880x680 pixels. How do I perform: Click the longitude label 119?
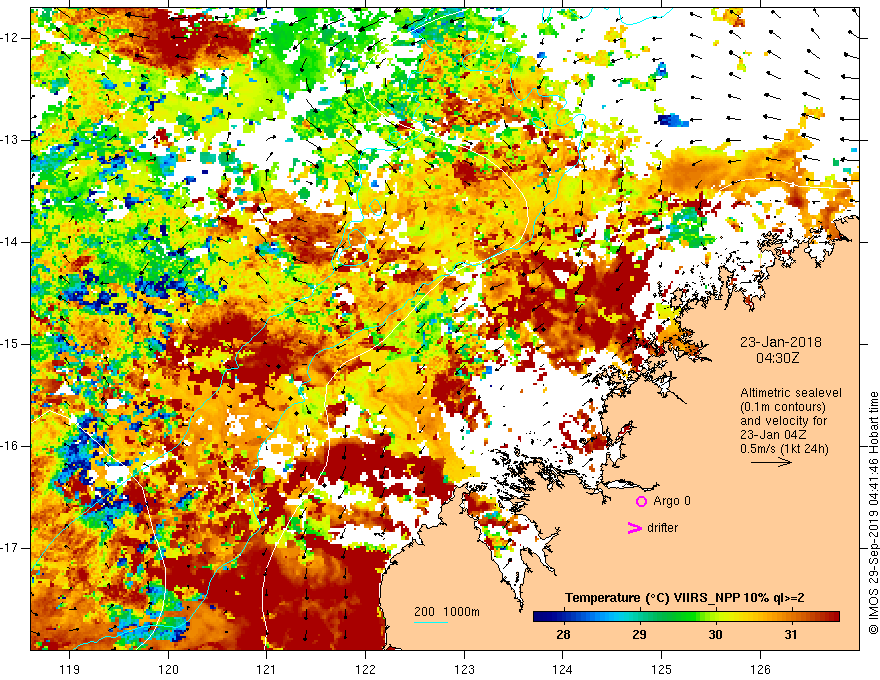point(70,669)
